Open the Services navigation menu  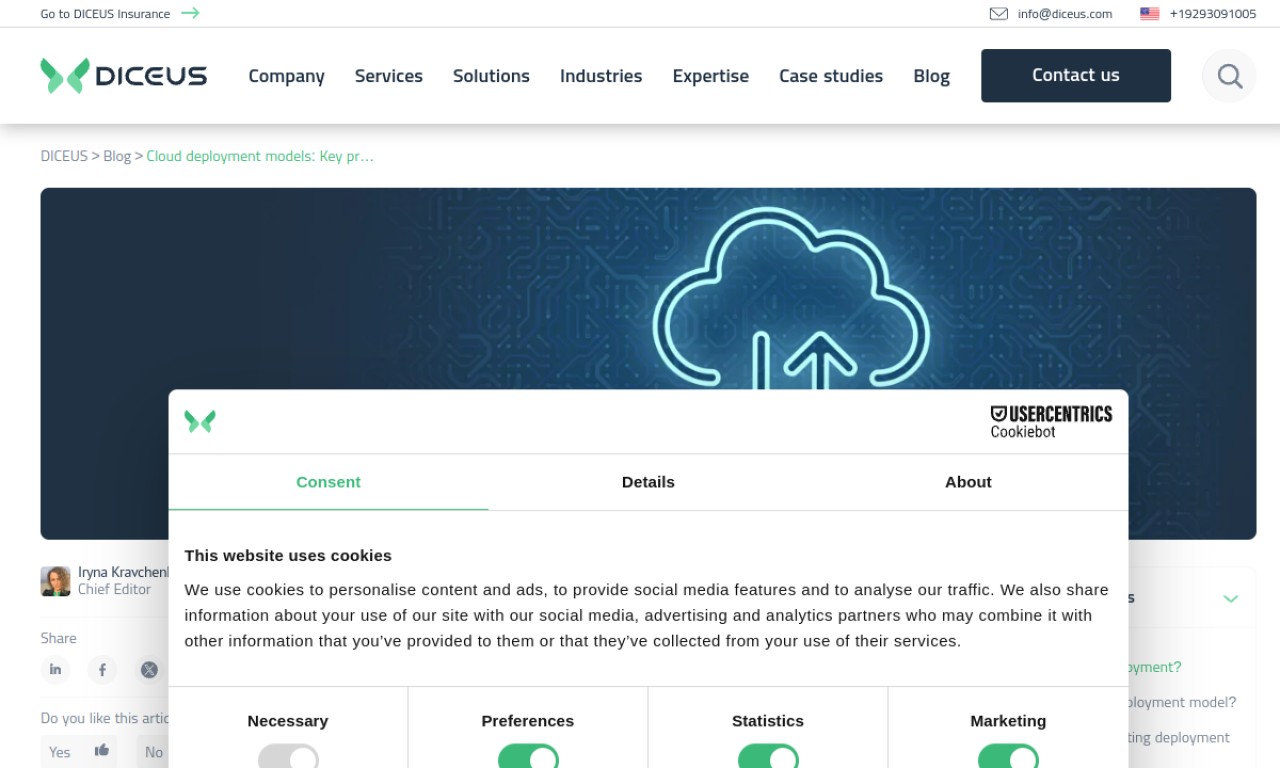pyautogui.click(x=389, y=76)
